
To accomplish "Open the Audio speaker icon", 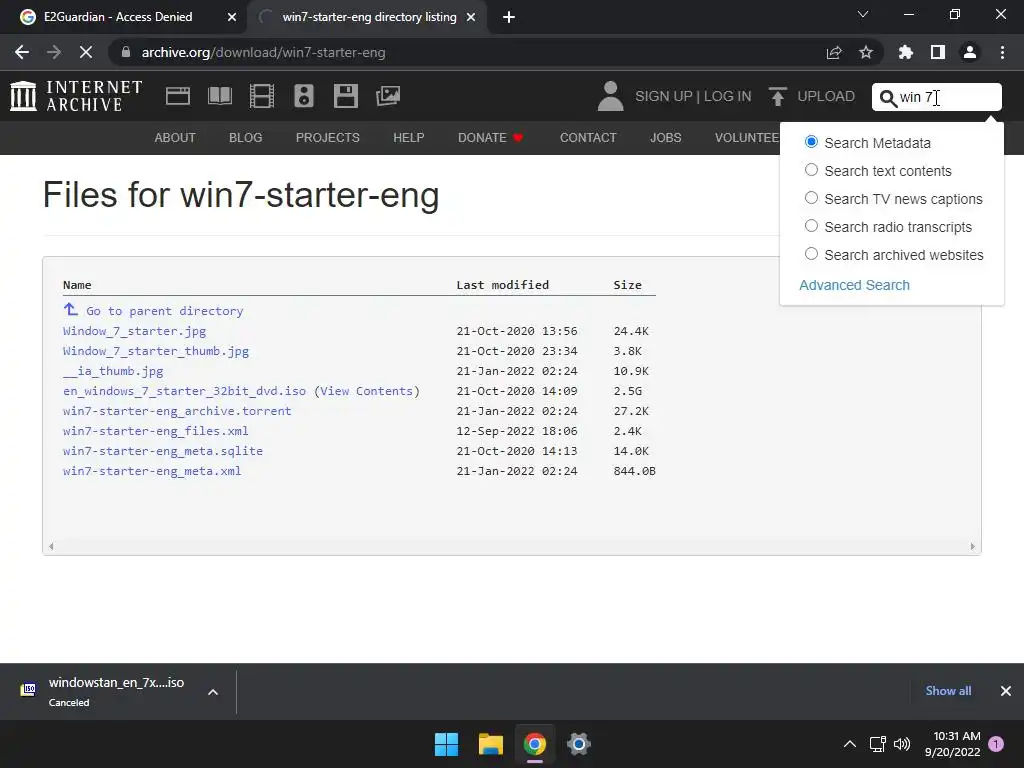I will pos(304,96).
